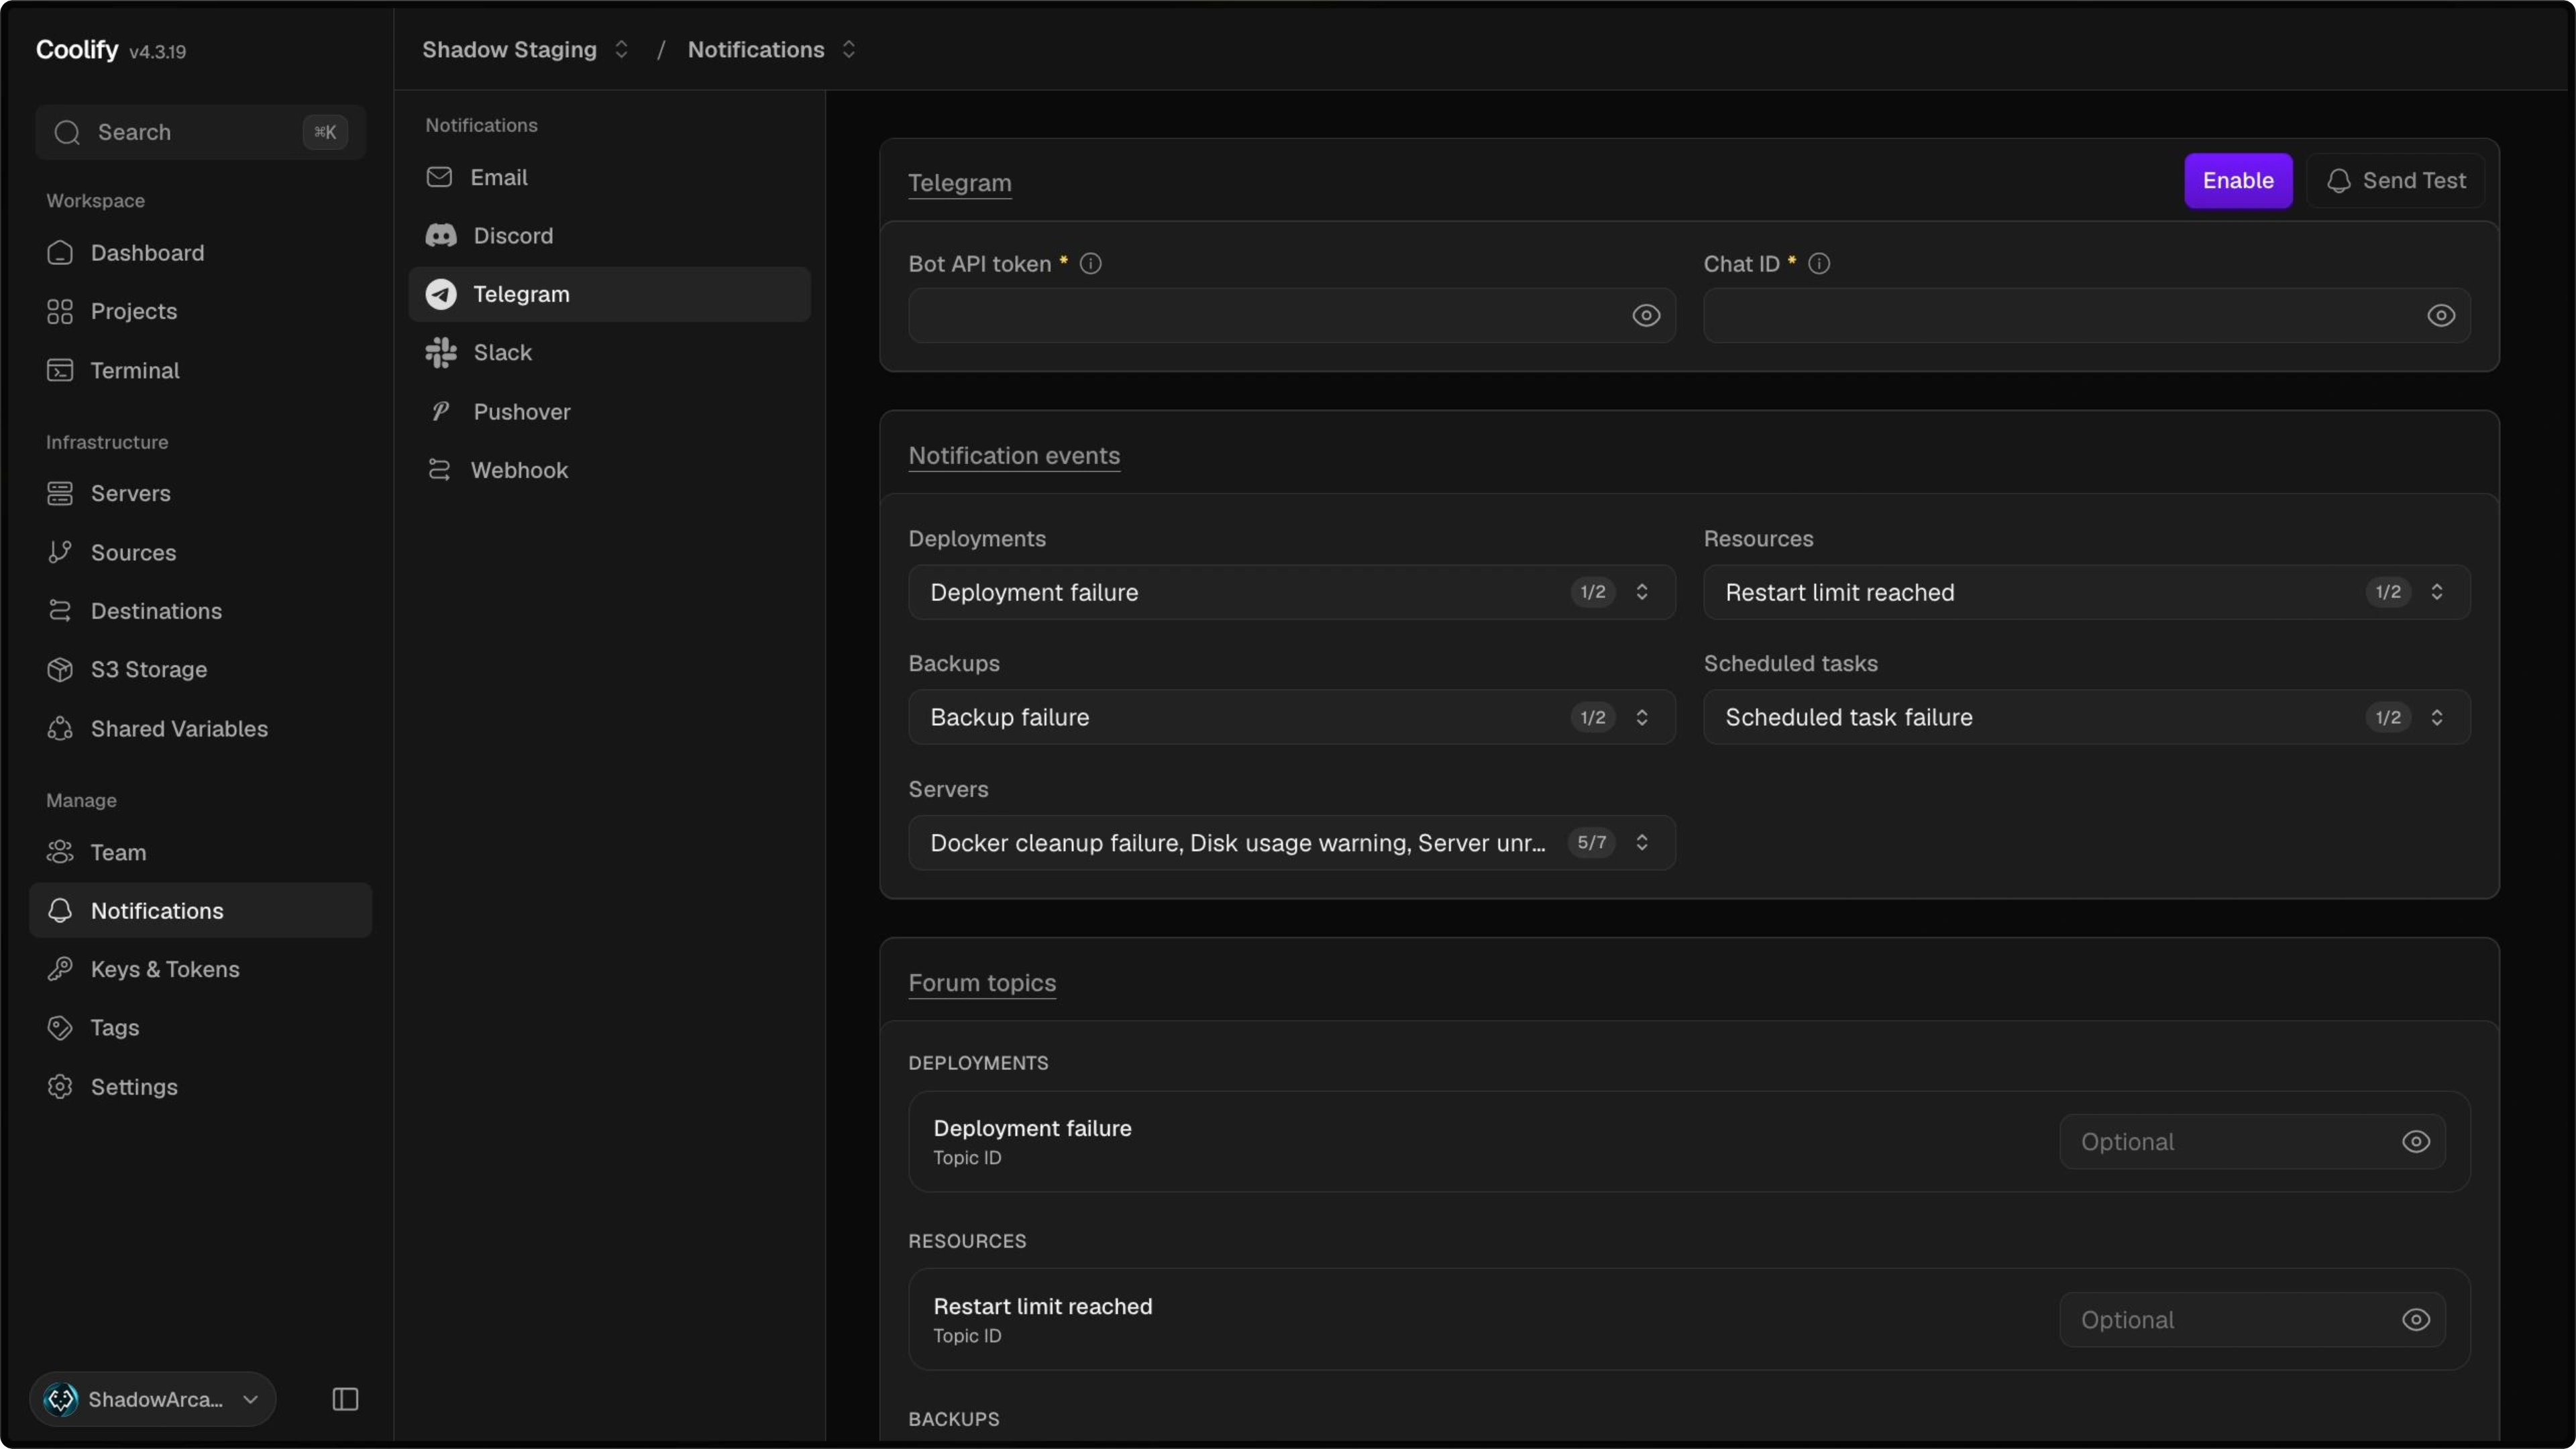Open ShadowArca account menu chevron
The height and width of the screenshot is (1449, 2576).
pos(250,1399)
